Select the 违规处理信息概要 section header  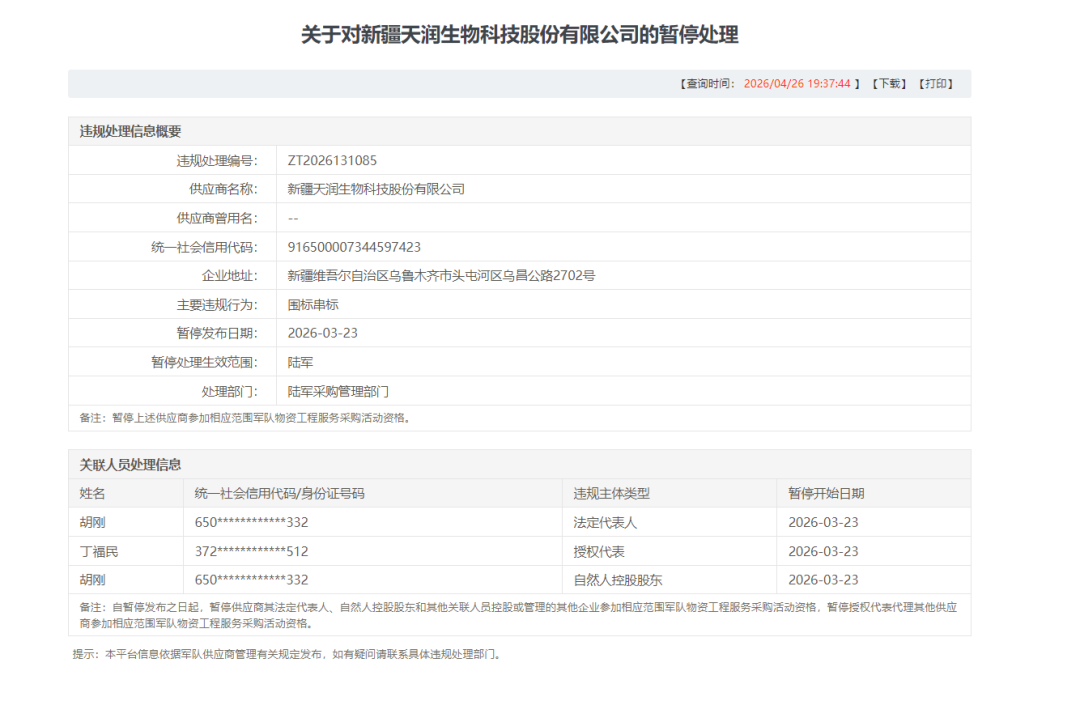(131, 132)
